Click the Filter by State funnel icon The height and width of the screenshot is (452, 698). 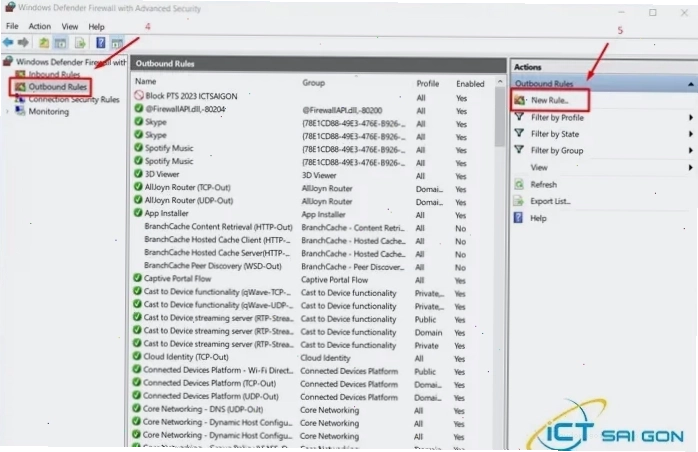(519, 134)
